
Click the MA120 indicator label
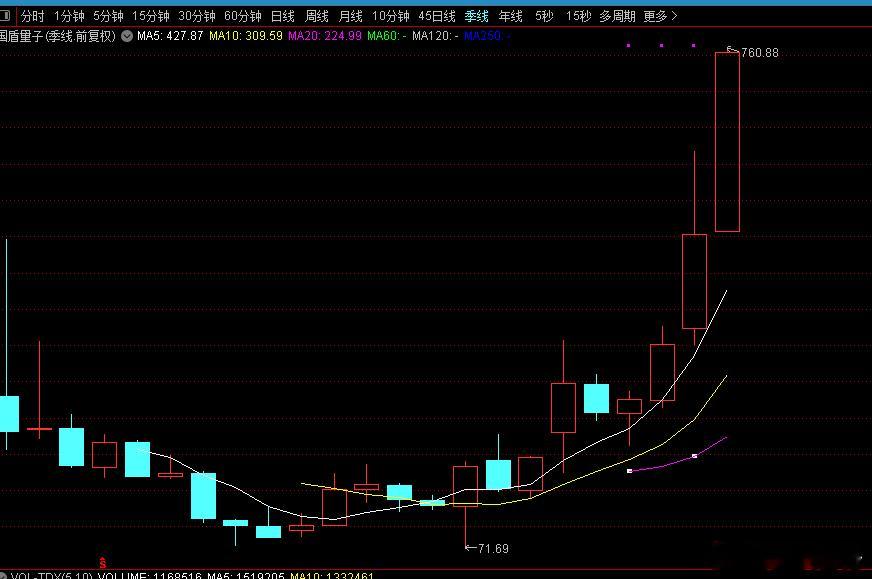coord(435,36)
